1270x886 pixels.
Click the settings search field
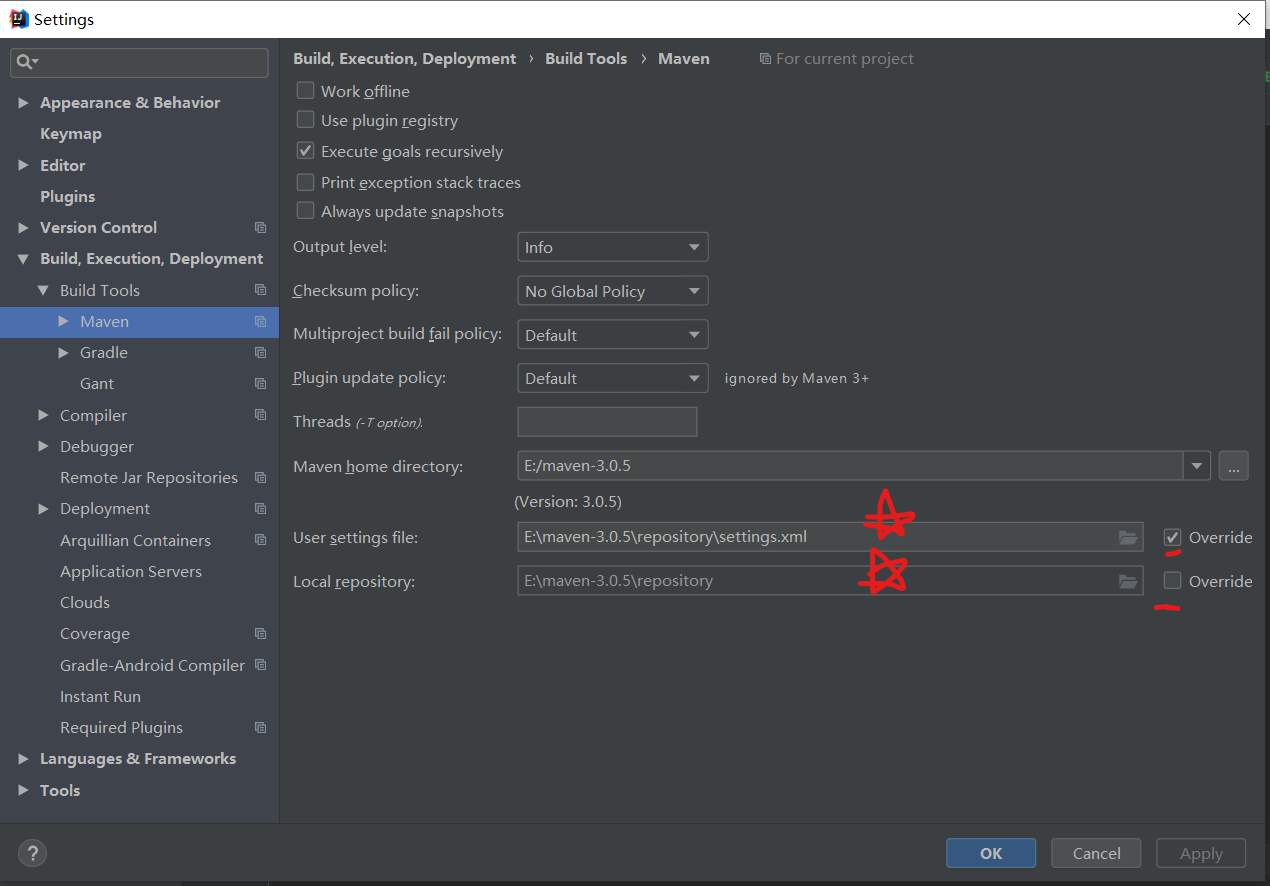pos(139,62)
